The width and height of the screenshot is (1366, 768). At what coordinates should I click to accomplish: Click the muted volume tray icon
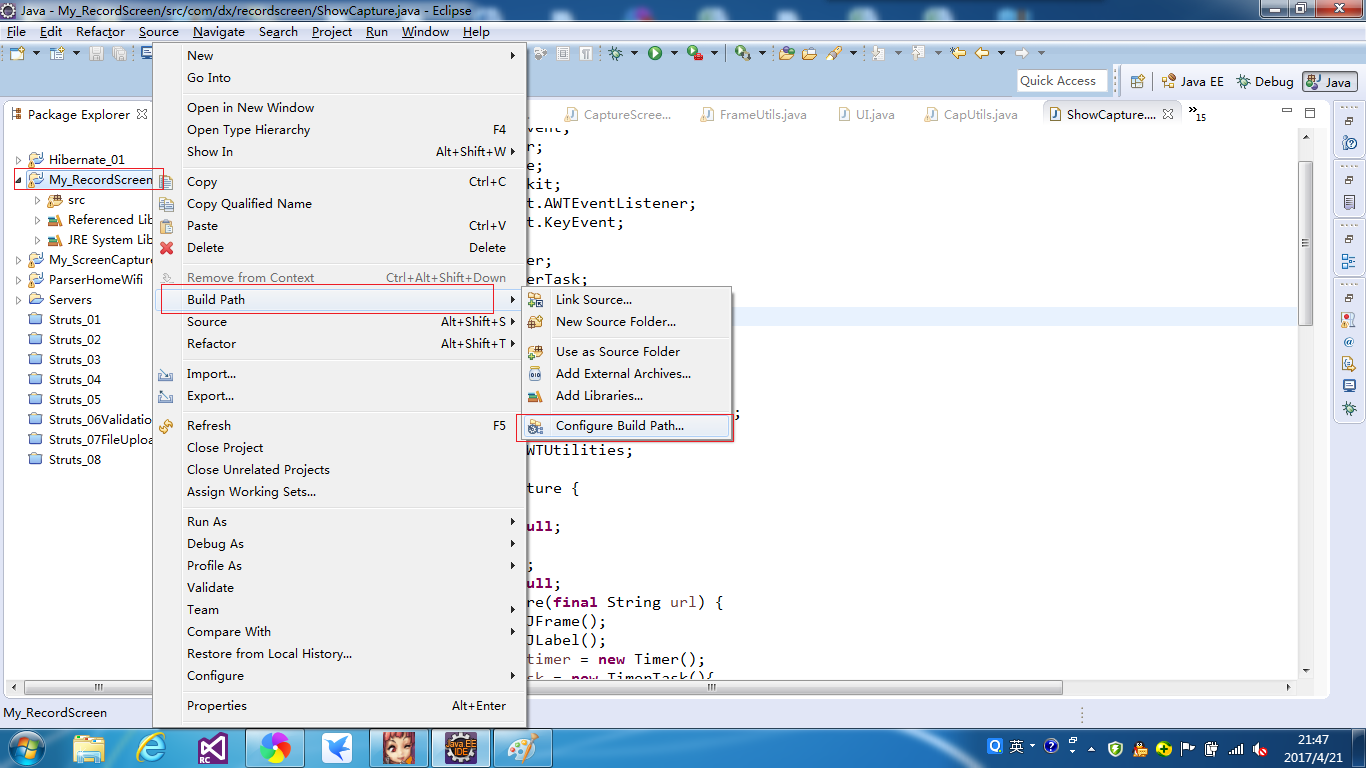pyautogui.click(x=1259, y=748)
